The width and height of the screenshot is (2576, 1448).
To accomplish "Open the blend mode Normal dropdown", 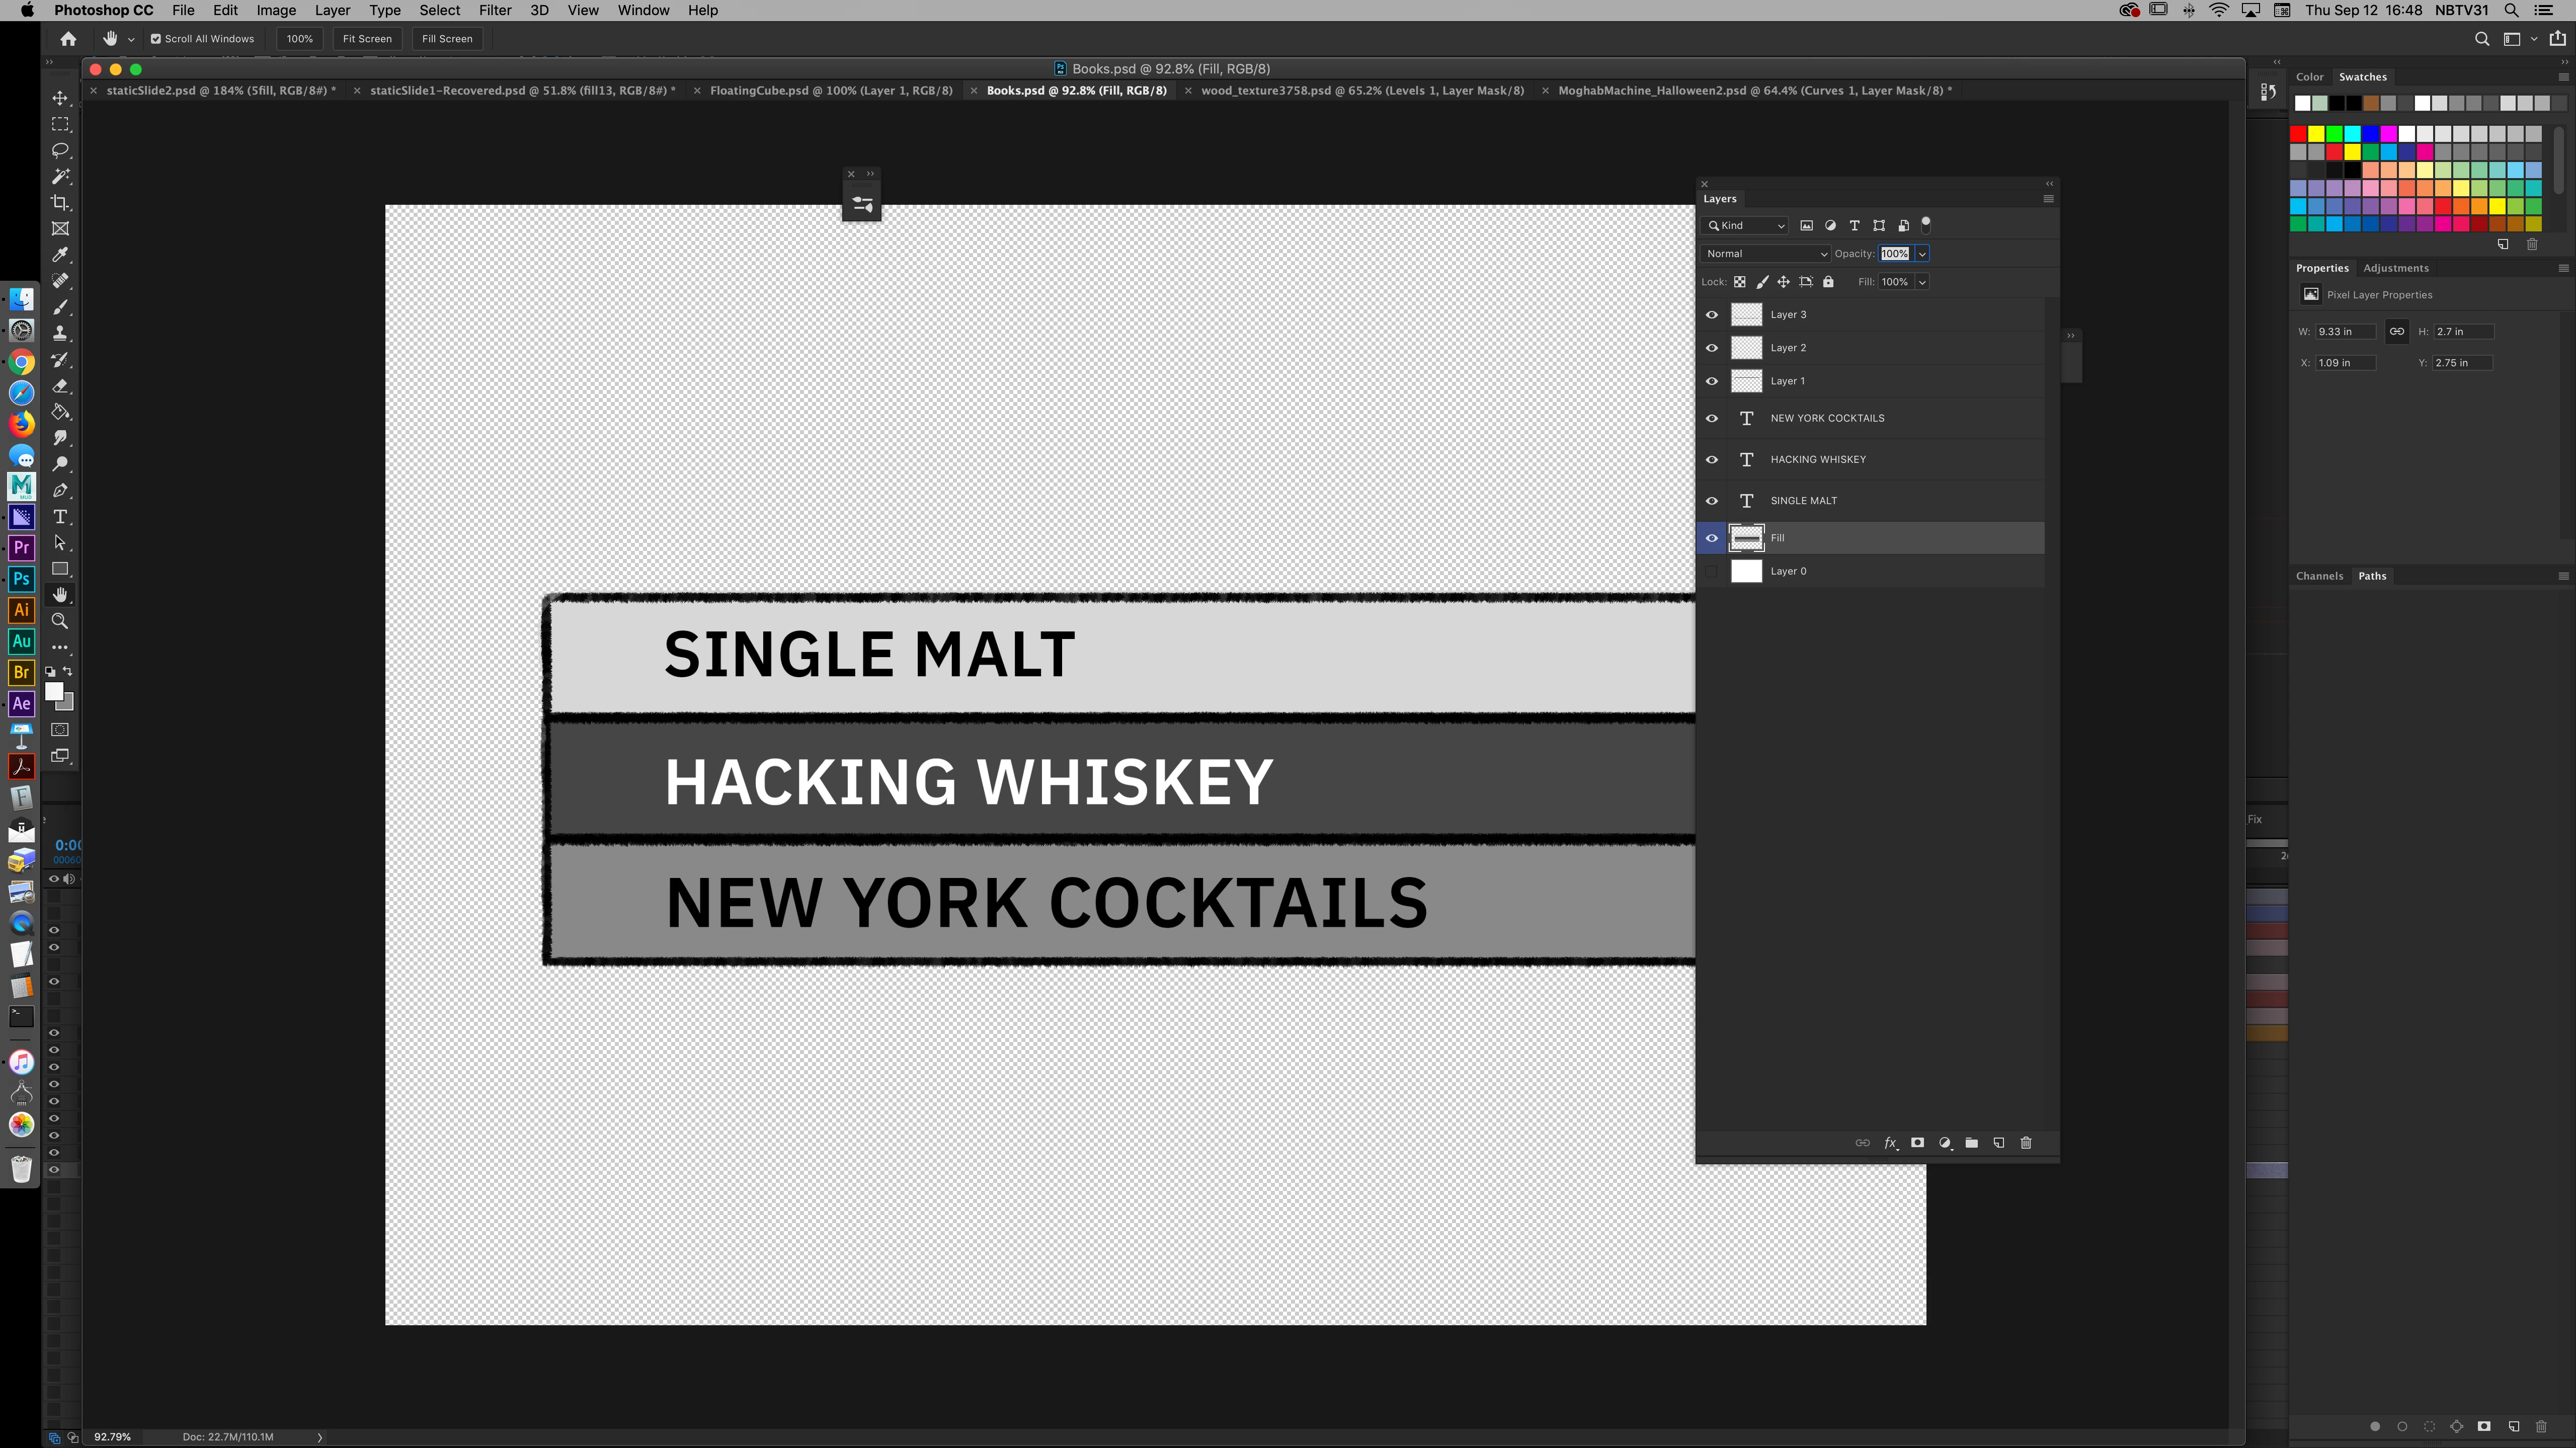I will (1765, 254).
